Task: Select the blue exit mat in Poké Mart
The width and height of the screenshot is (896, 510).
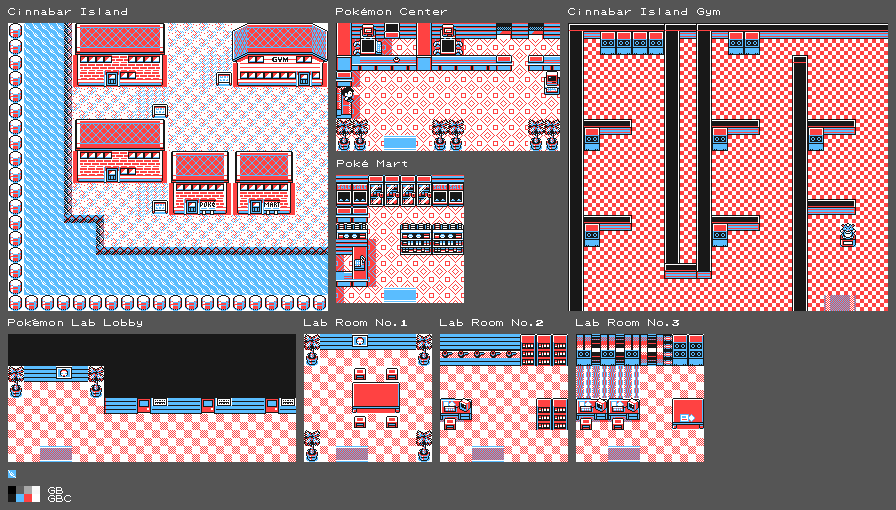Action: pos(400,296)
